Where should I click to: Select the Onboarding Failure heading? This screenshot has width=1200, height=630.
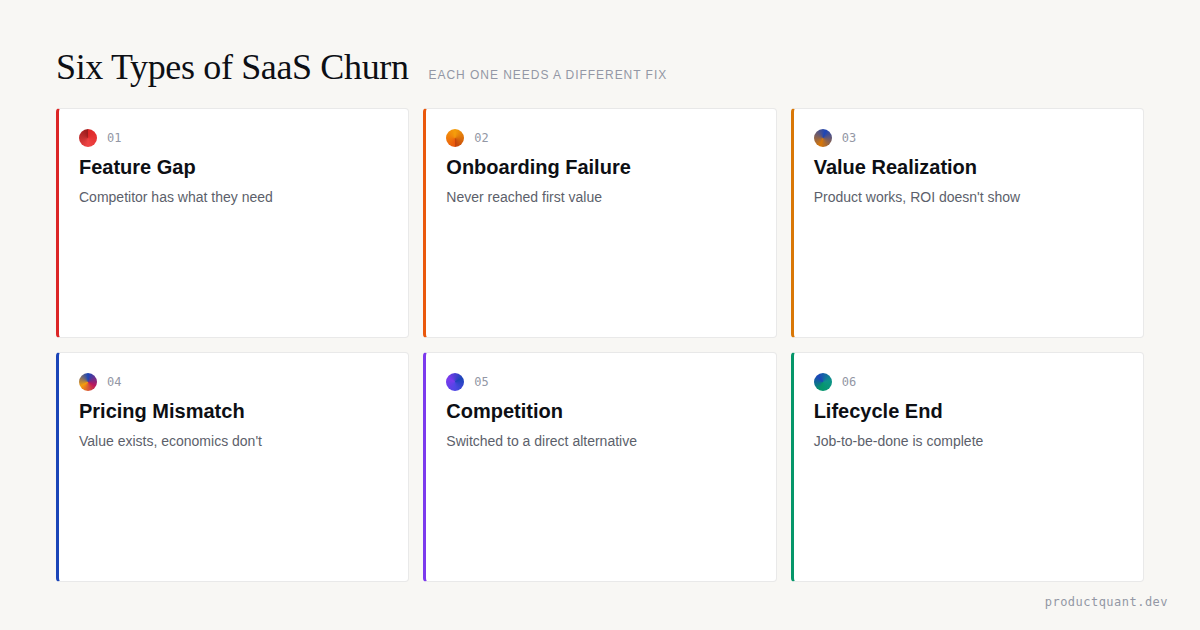coord(538,167)
